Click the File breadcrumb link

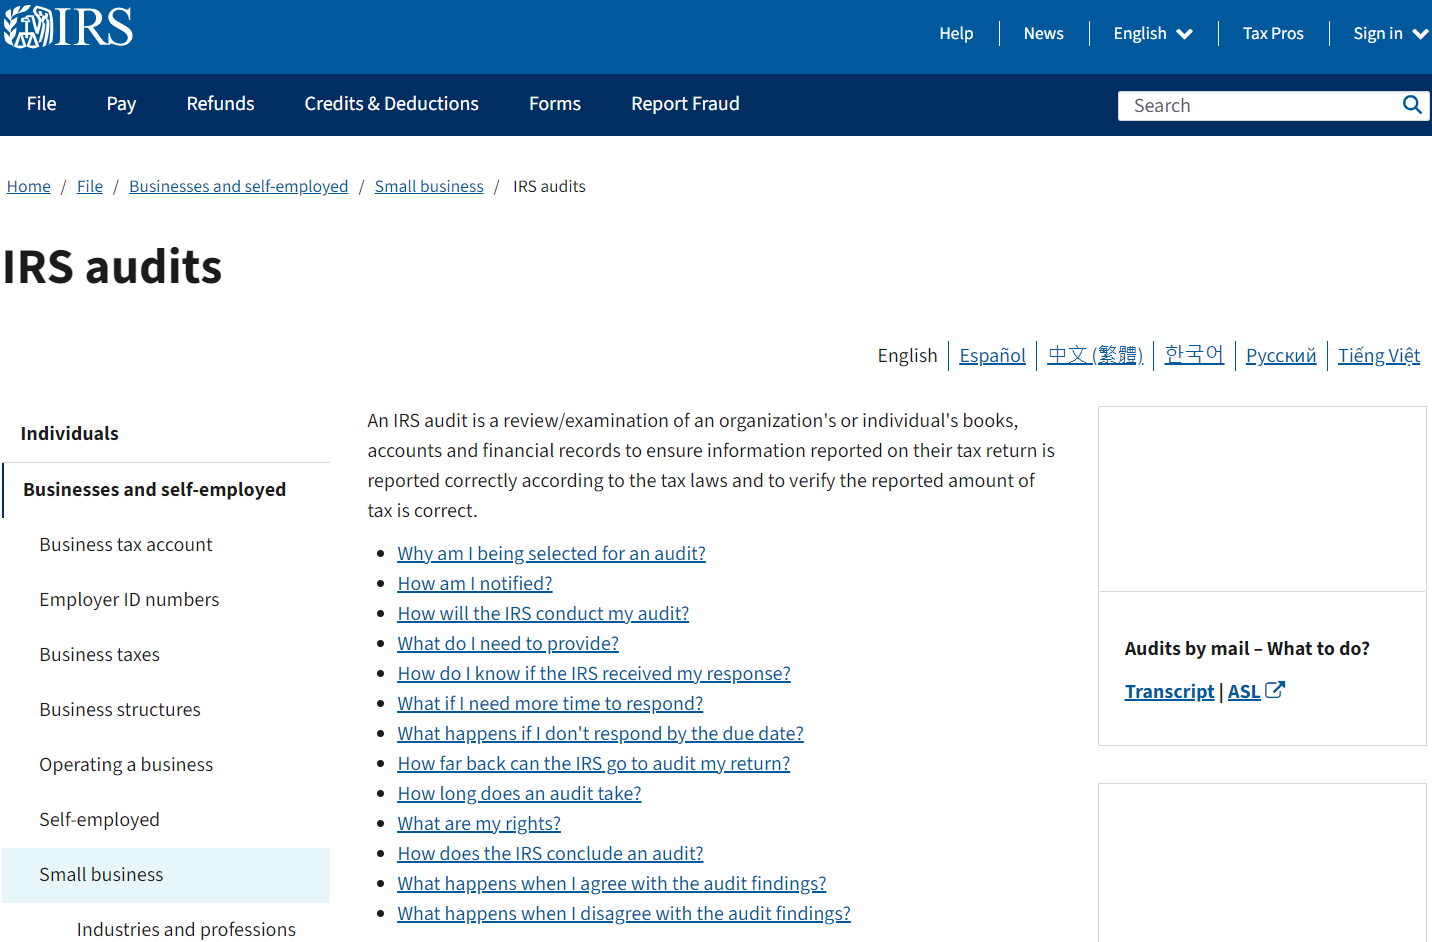(90, 187)
